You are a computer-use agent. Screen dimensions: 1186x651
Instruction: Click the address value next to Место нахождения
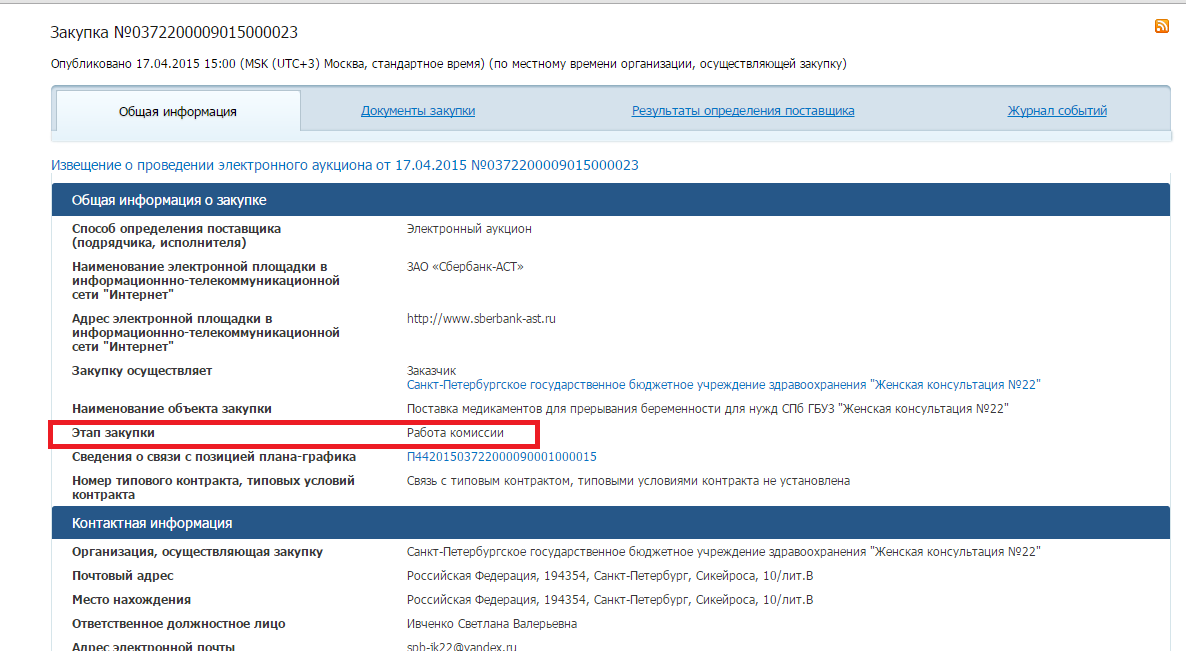610,600
